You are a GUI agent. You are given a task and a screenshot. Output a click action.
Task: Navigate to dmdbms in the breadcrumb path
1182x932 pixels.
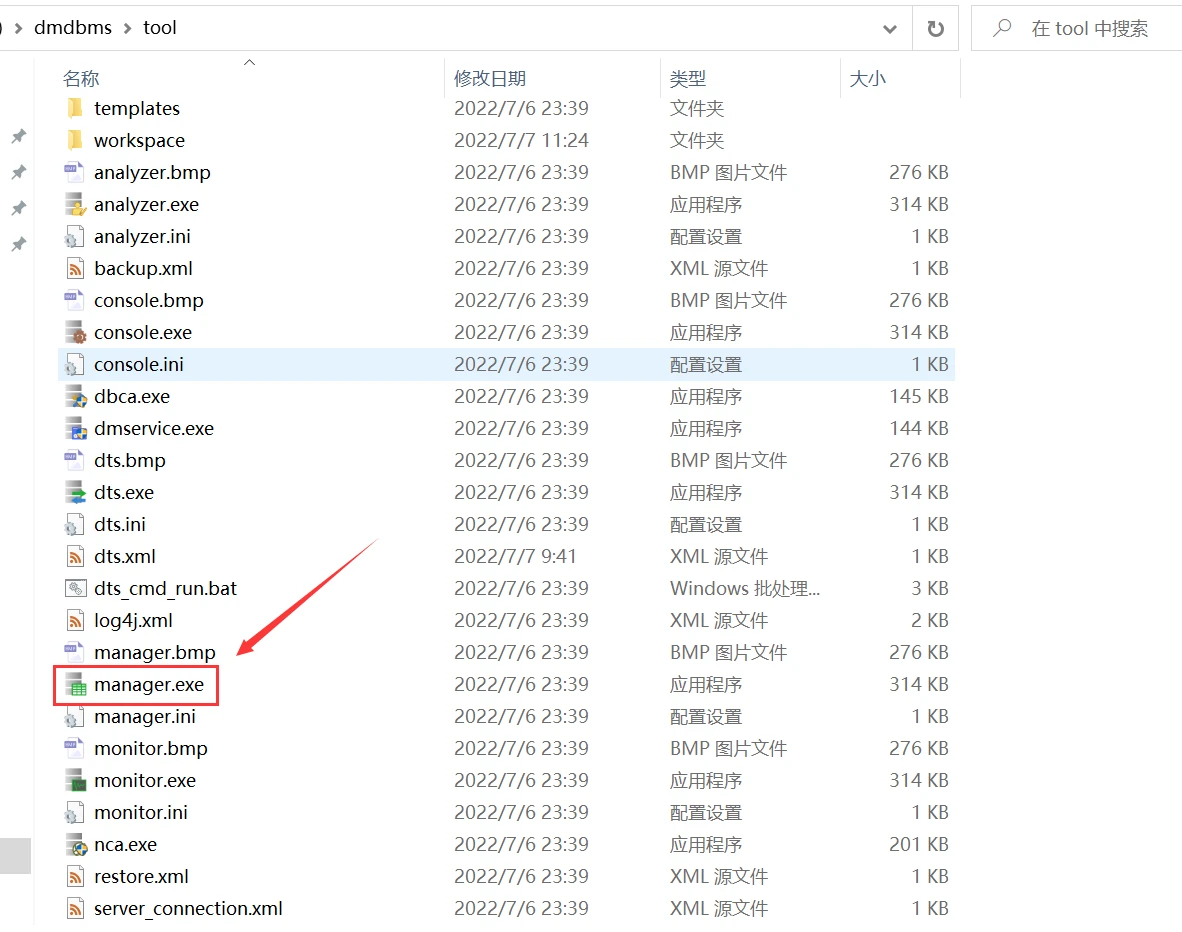coord(73,28)
